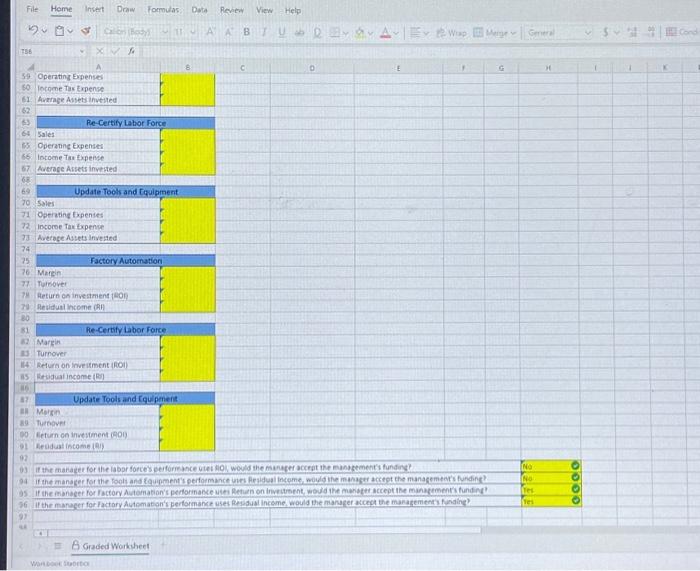Increase font size with larger A icon
700x571 pixels.
[210, 32]
